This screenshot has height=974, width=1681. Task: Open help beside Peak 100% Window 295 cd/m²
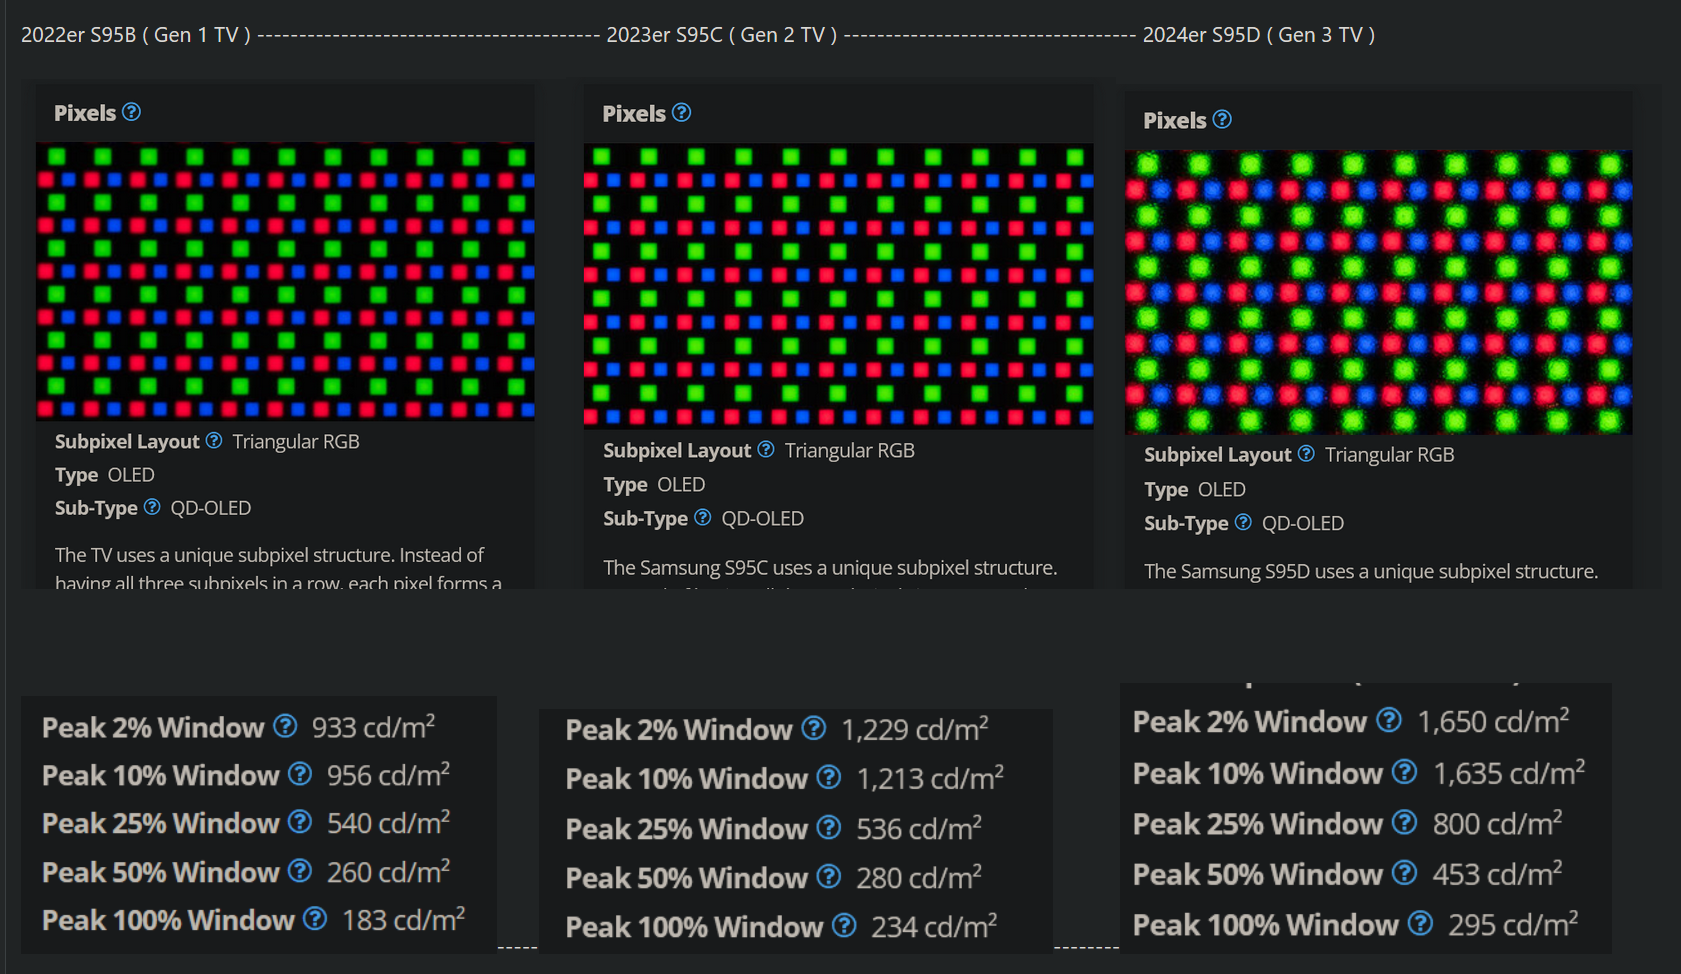click(x=1420, y=924)
